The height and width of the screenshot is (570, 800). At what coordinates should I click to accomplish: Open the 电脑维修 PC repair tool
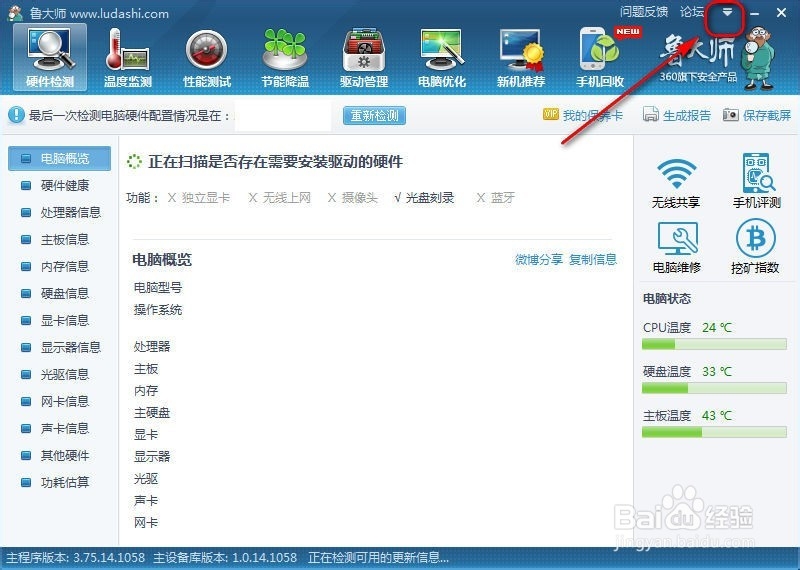[x=677, y=247]
